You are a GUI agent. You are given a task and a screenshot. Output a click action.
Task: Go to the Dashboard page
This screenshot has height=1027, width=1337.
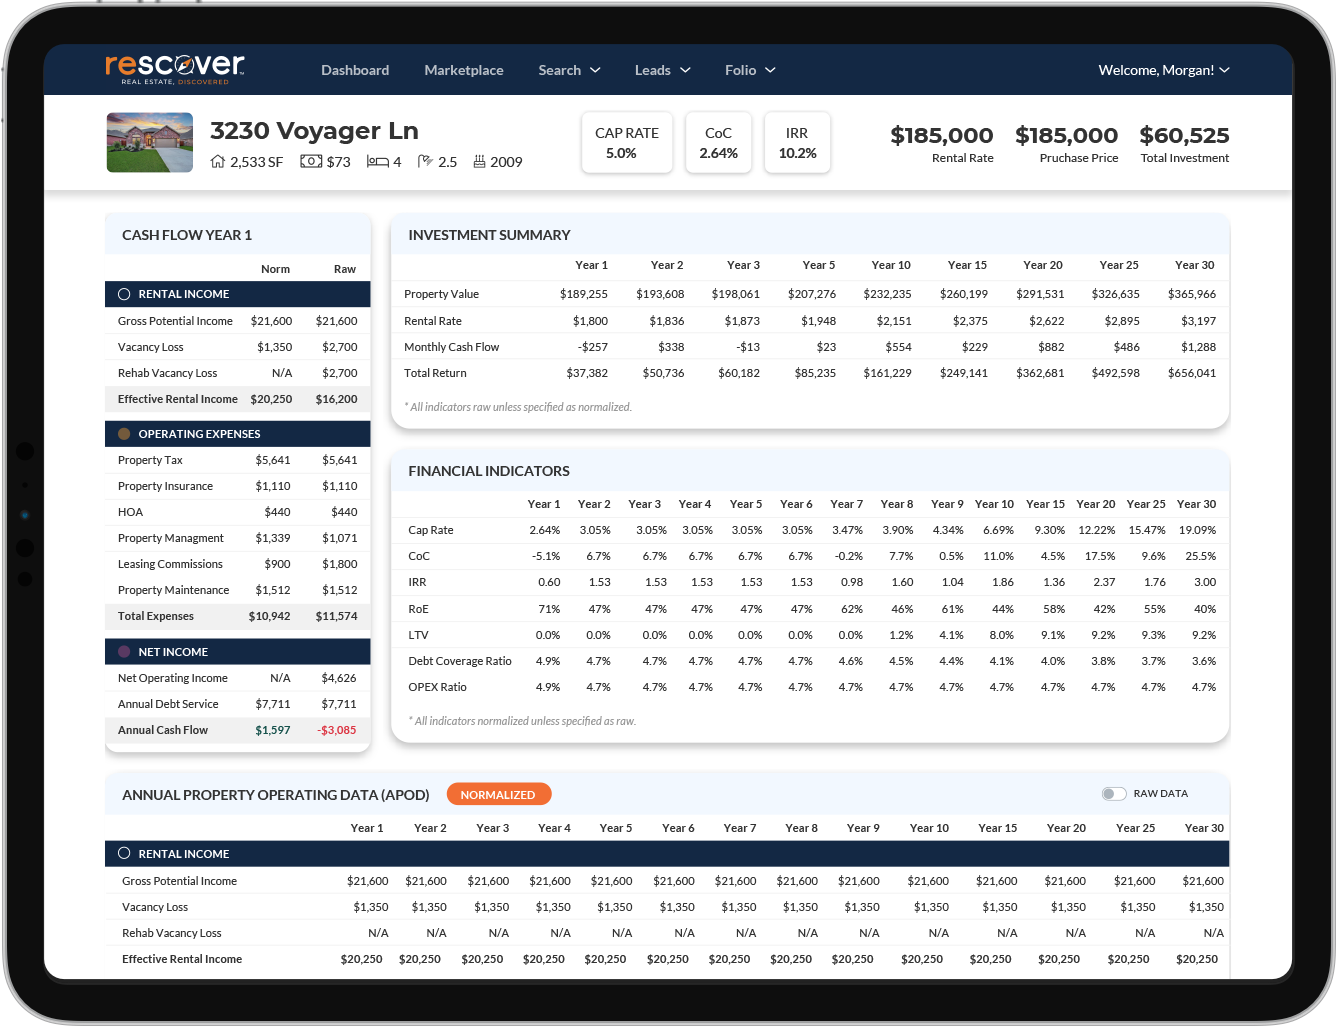[355, 70]
